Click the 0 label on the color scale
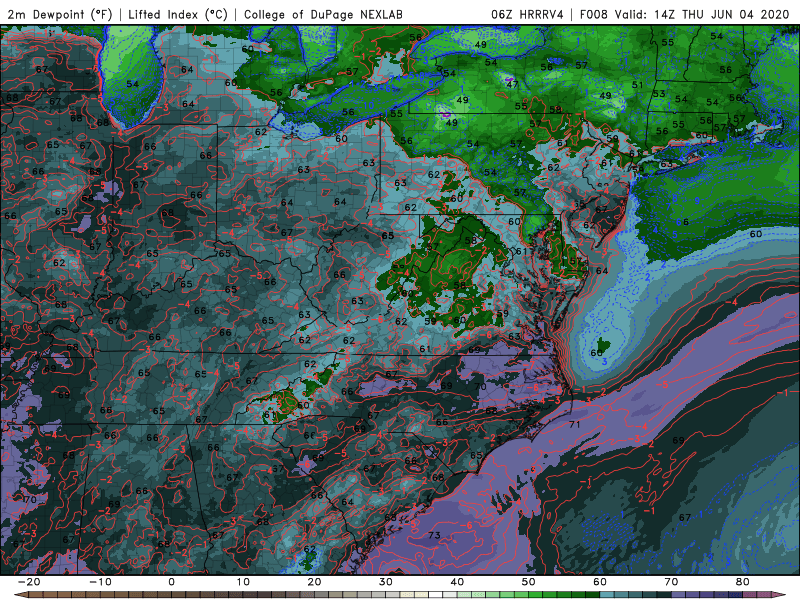The image size is (800, 600). click(x=171, y=582)
